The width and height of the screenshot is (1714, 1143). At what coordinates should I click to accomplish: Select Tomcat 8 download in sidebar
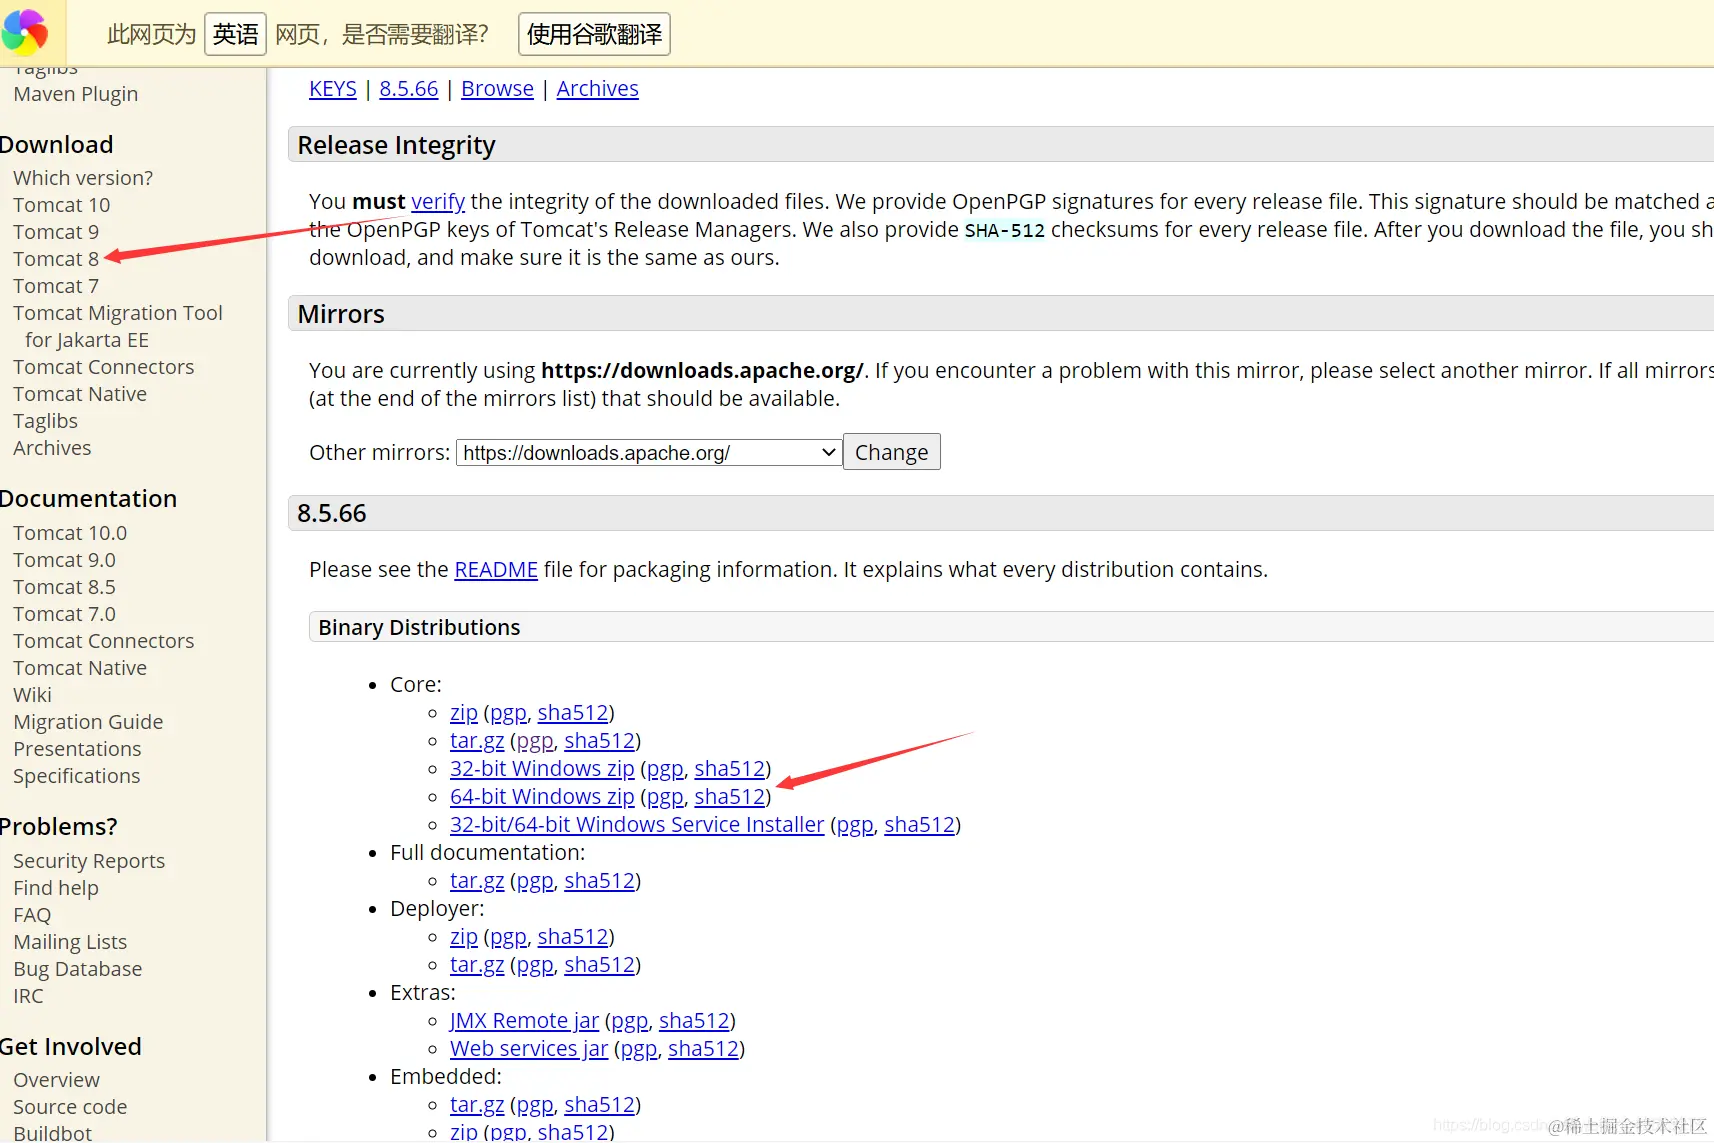click(x=56, y=259)
